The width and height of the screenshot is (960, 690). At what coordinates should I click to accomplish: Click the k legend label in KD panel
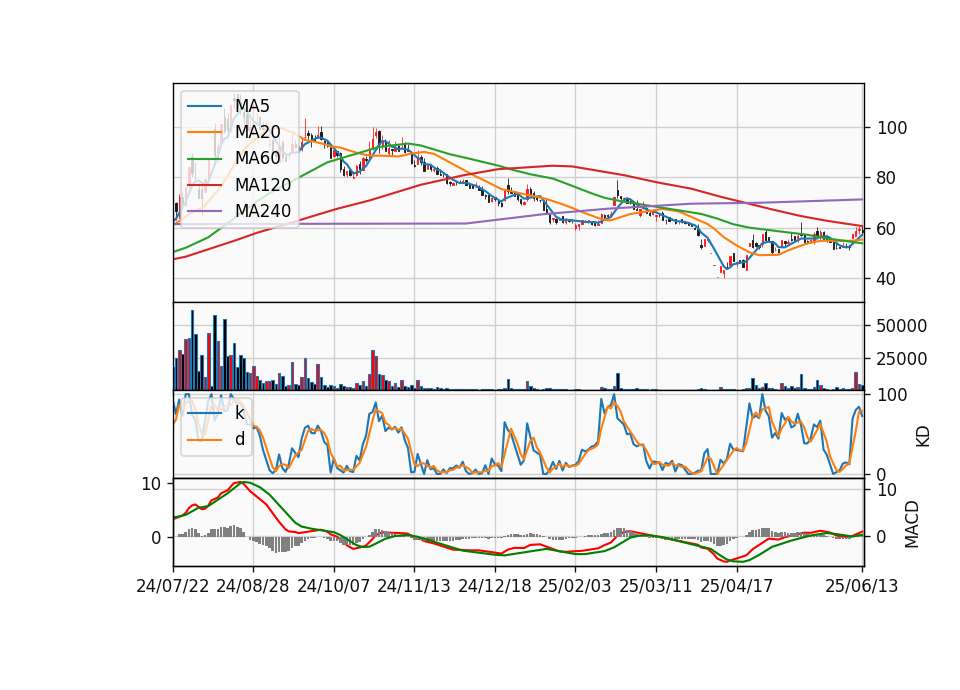(240, 413)
